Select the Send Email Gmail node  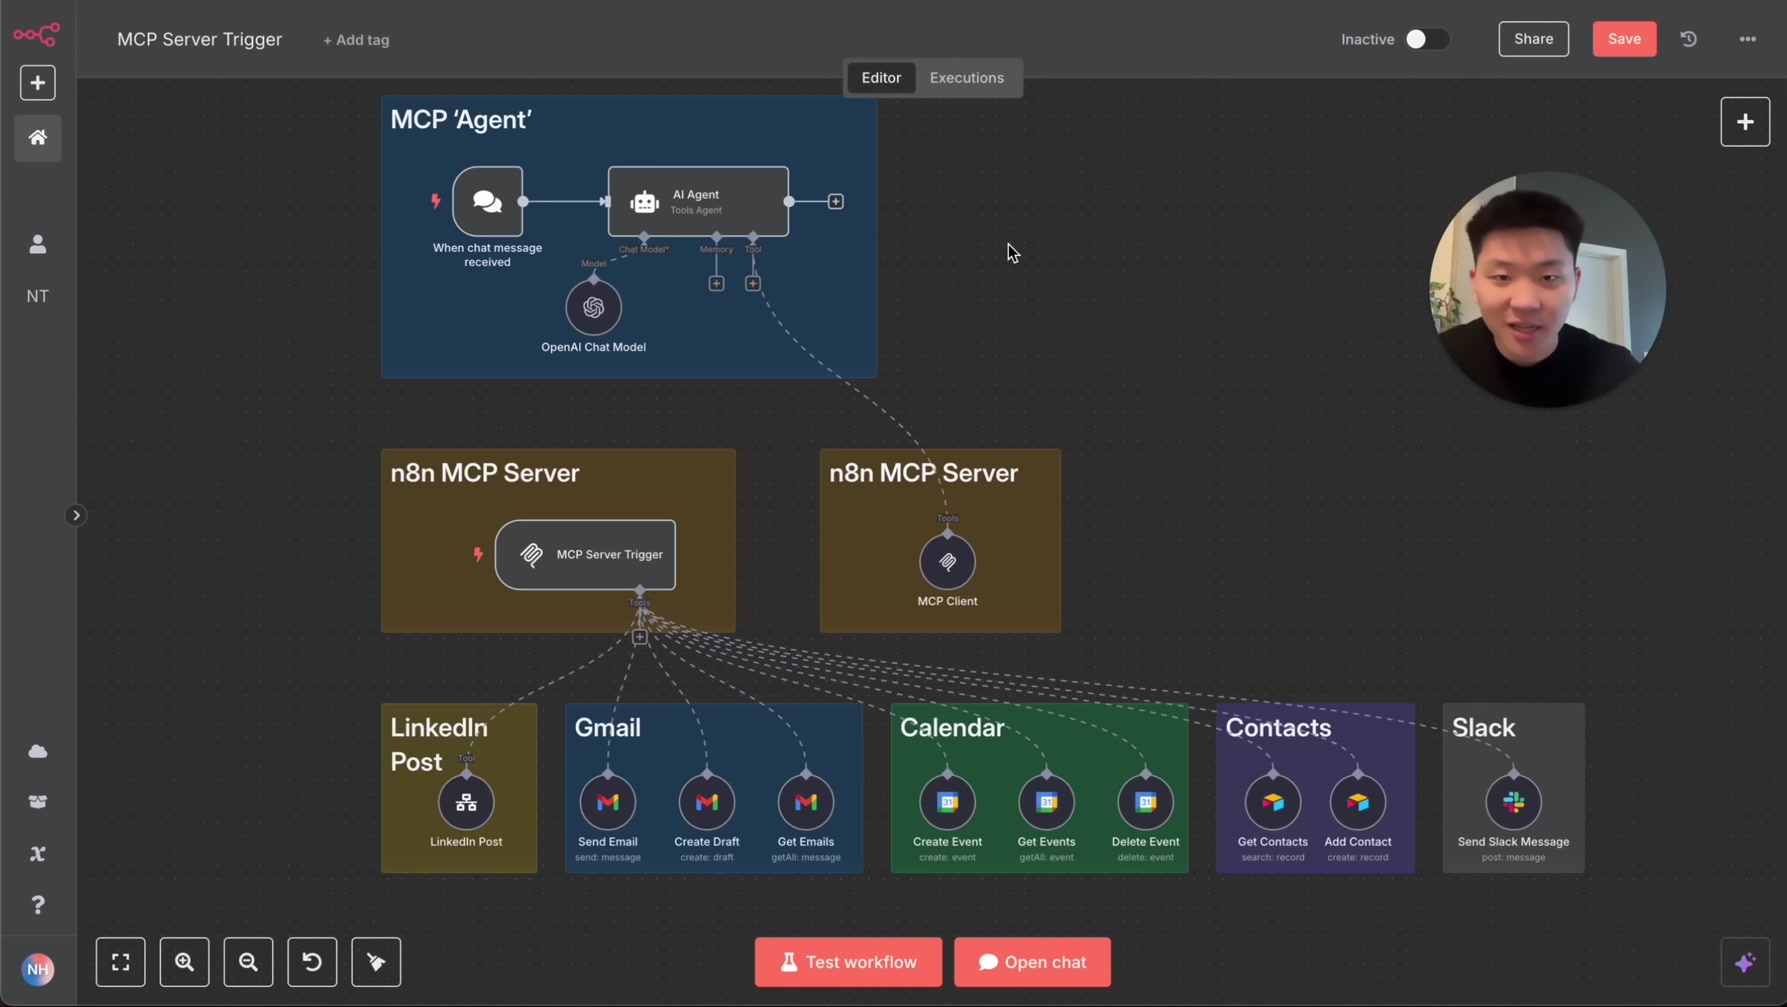608,802
